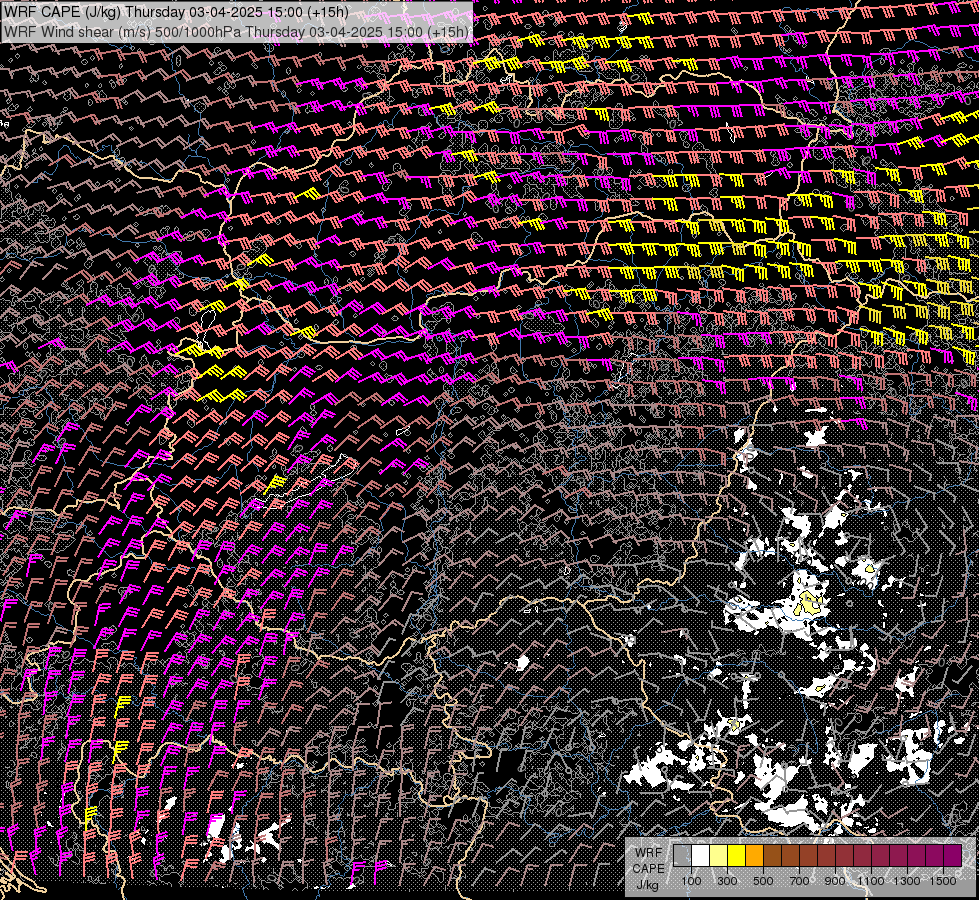This screenshot has height=900, width=979.
Task: Click the '1500' legend value
Action: coord(943,881)
